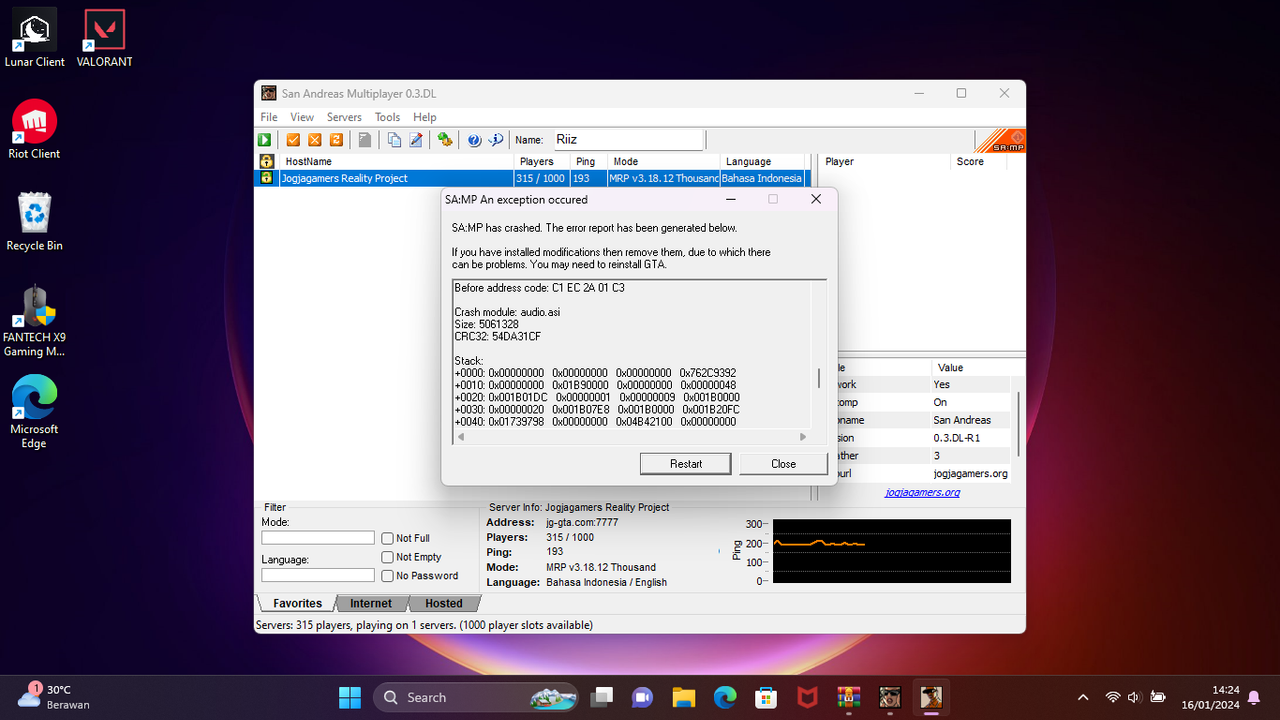
Task: Click the lock icon in Jogjagamers row
Action: (267, 178)
